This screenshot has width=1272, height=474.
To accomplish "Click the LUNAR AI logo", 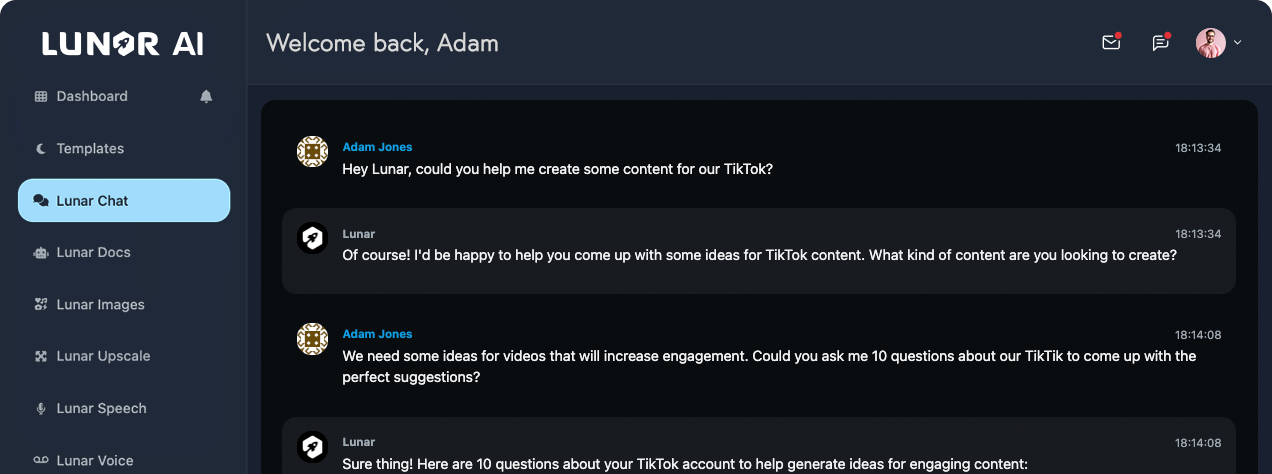I will (123, 43).
